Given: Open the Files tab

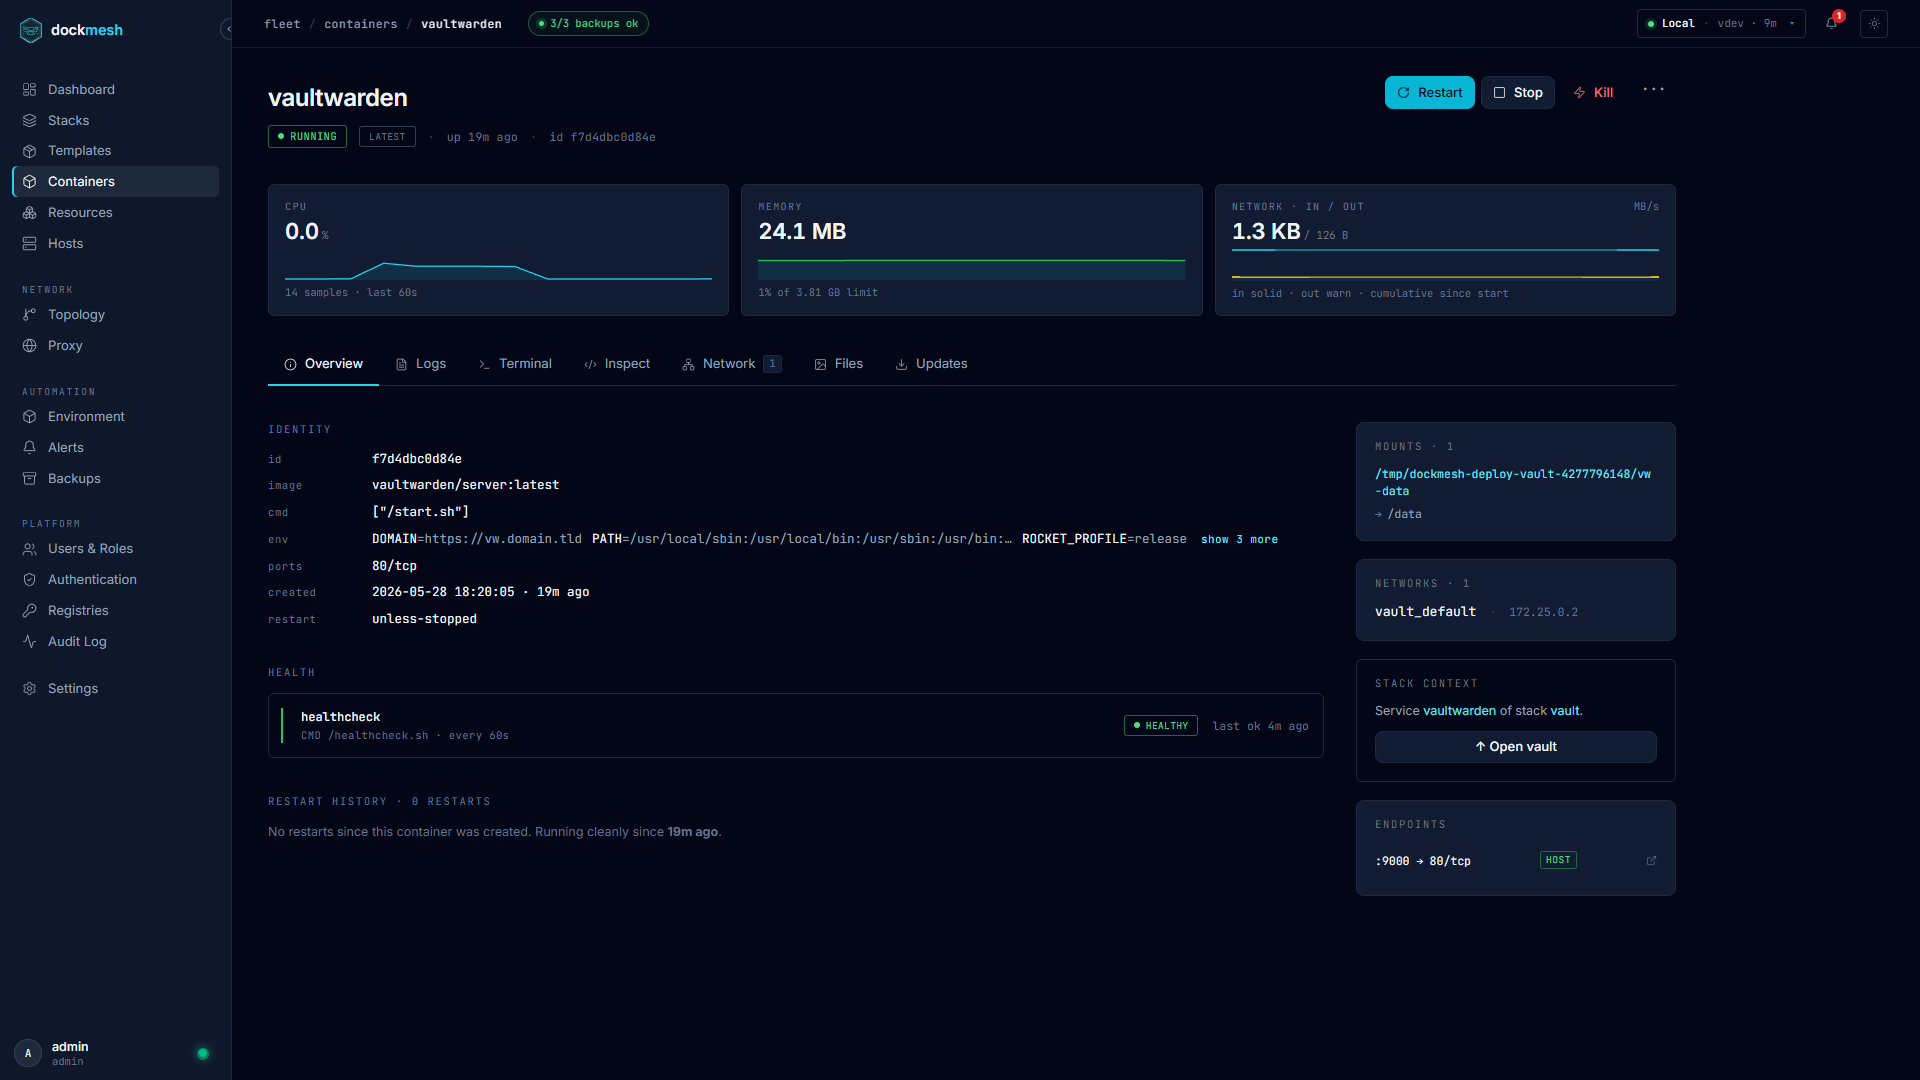Looking at the screenshot, I should click(838, 364).
